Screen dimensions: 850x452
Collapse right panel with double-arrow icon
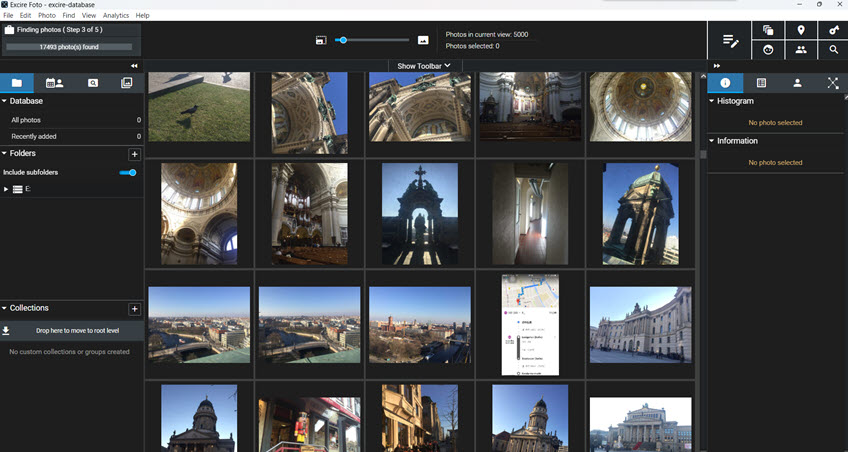[x=717, y=66]
